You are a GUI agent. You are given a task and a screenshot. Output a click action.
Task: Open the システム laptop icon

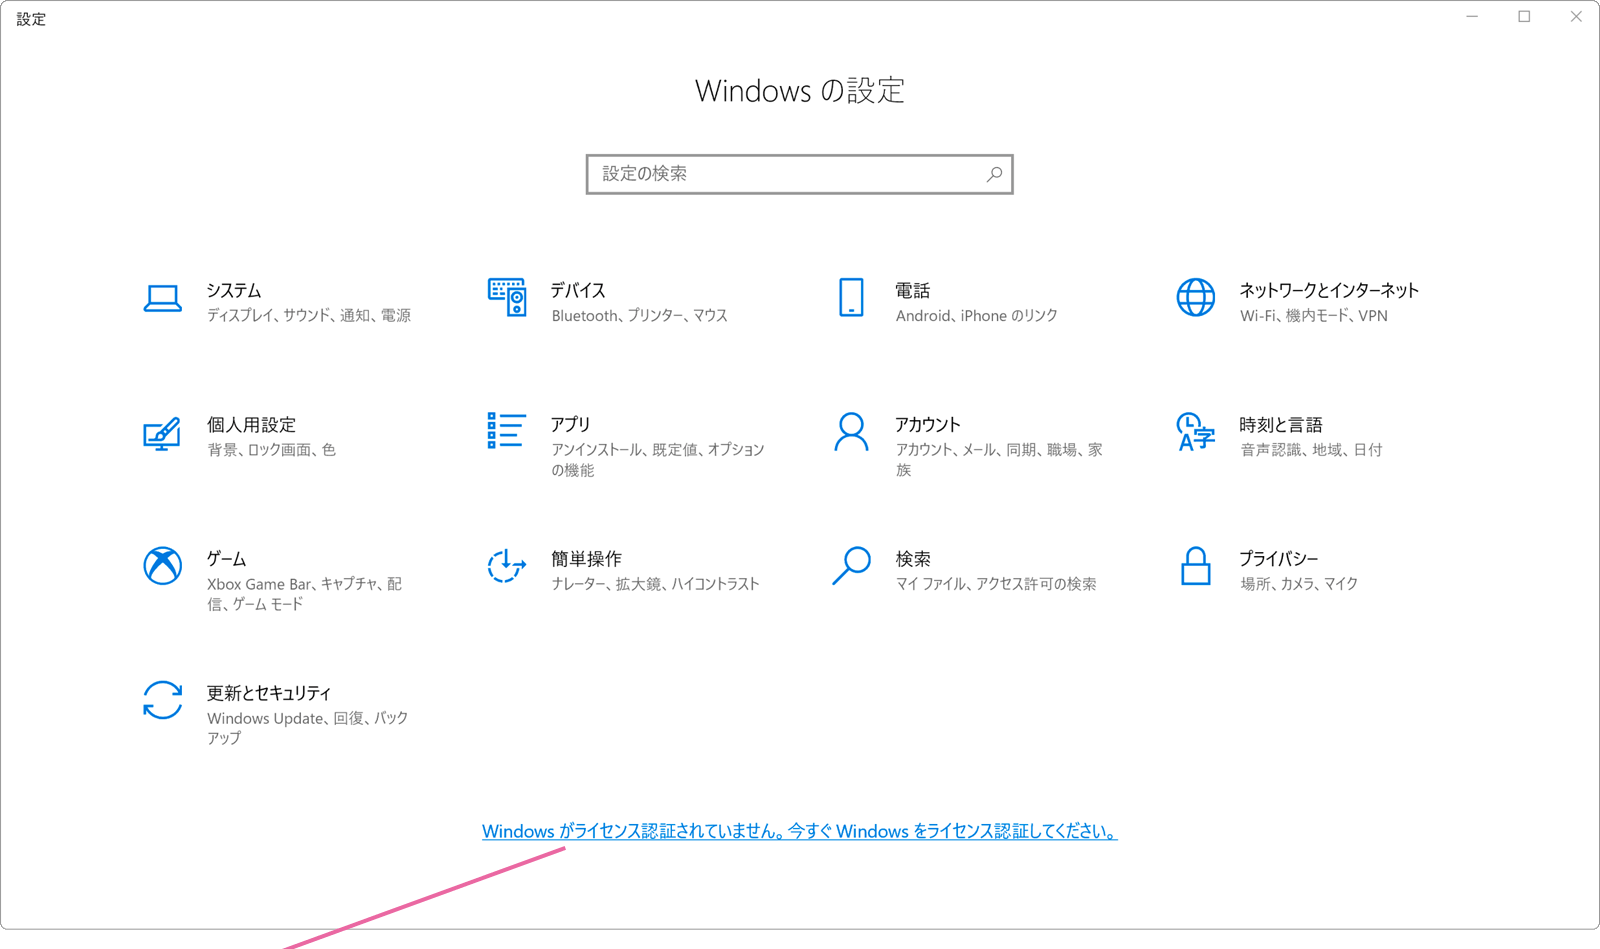point(162,298)
